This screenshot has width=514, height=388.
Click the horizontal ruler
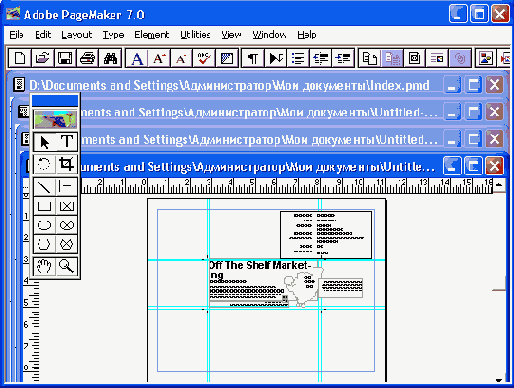[x=287, y=186]
